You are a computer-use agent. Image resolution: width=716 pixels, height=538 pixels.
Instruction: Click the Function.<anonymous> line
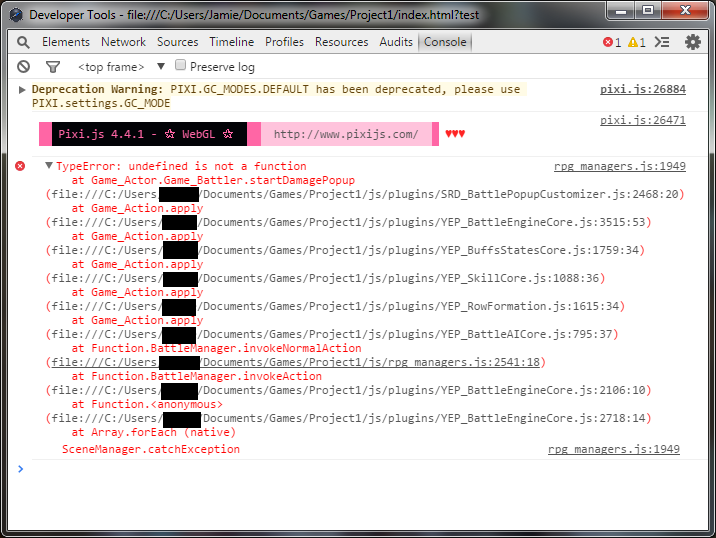click(x=147, y=405)
